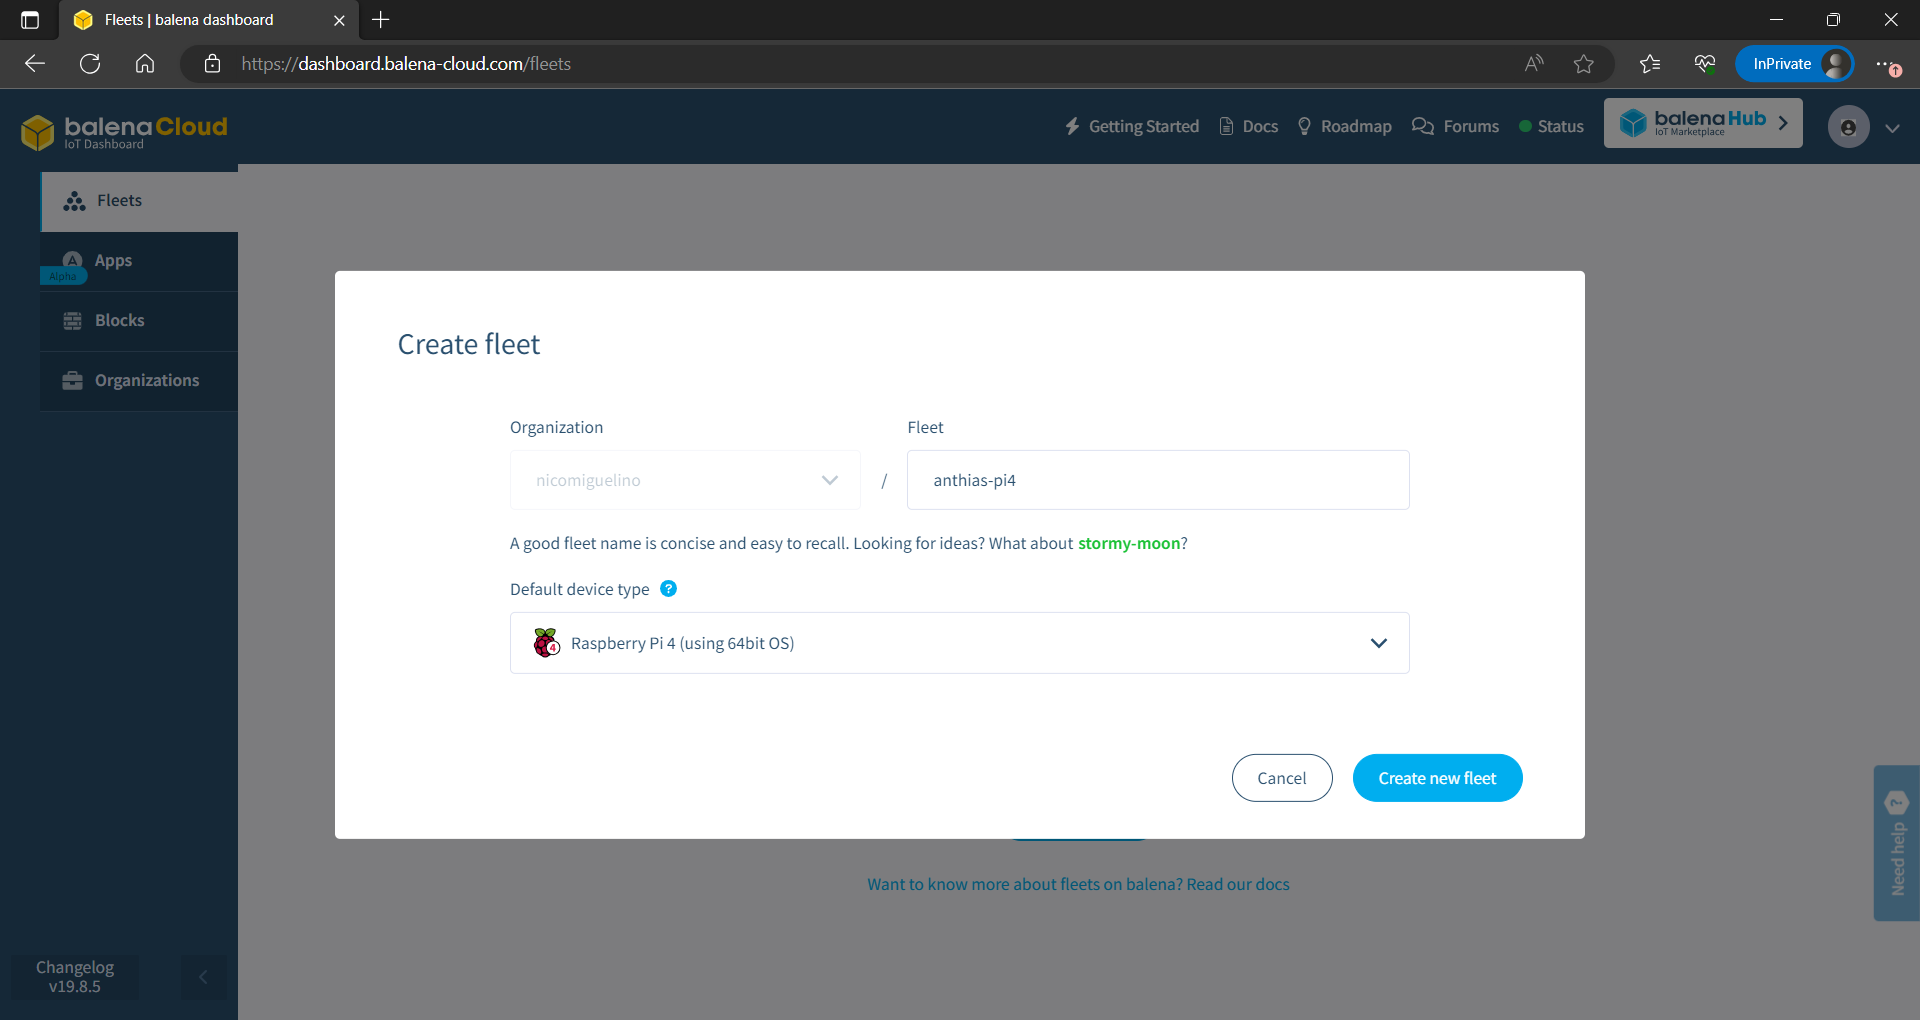This screenshot has height=1020, width=1920.
Task: Click the Getting Started lightning icon
Action: coord(1072,126)
